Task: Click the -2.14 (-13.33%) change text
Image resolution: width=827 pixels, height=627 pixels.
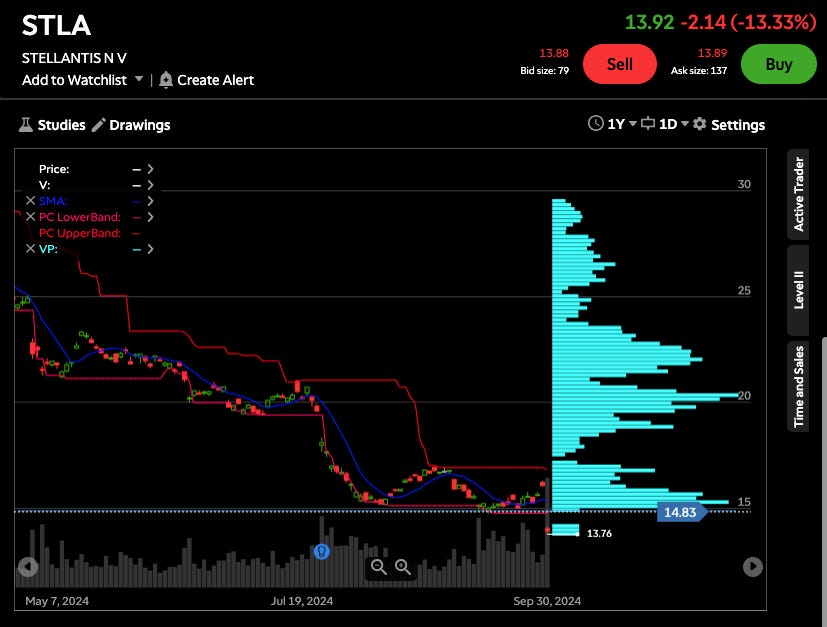Action: (x=748, y=22)
